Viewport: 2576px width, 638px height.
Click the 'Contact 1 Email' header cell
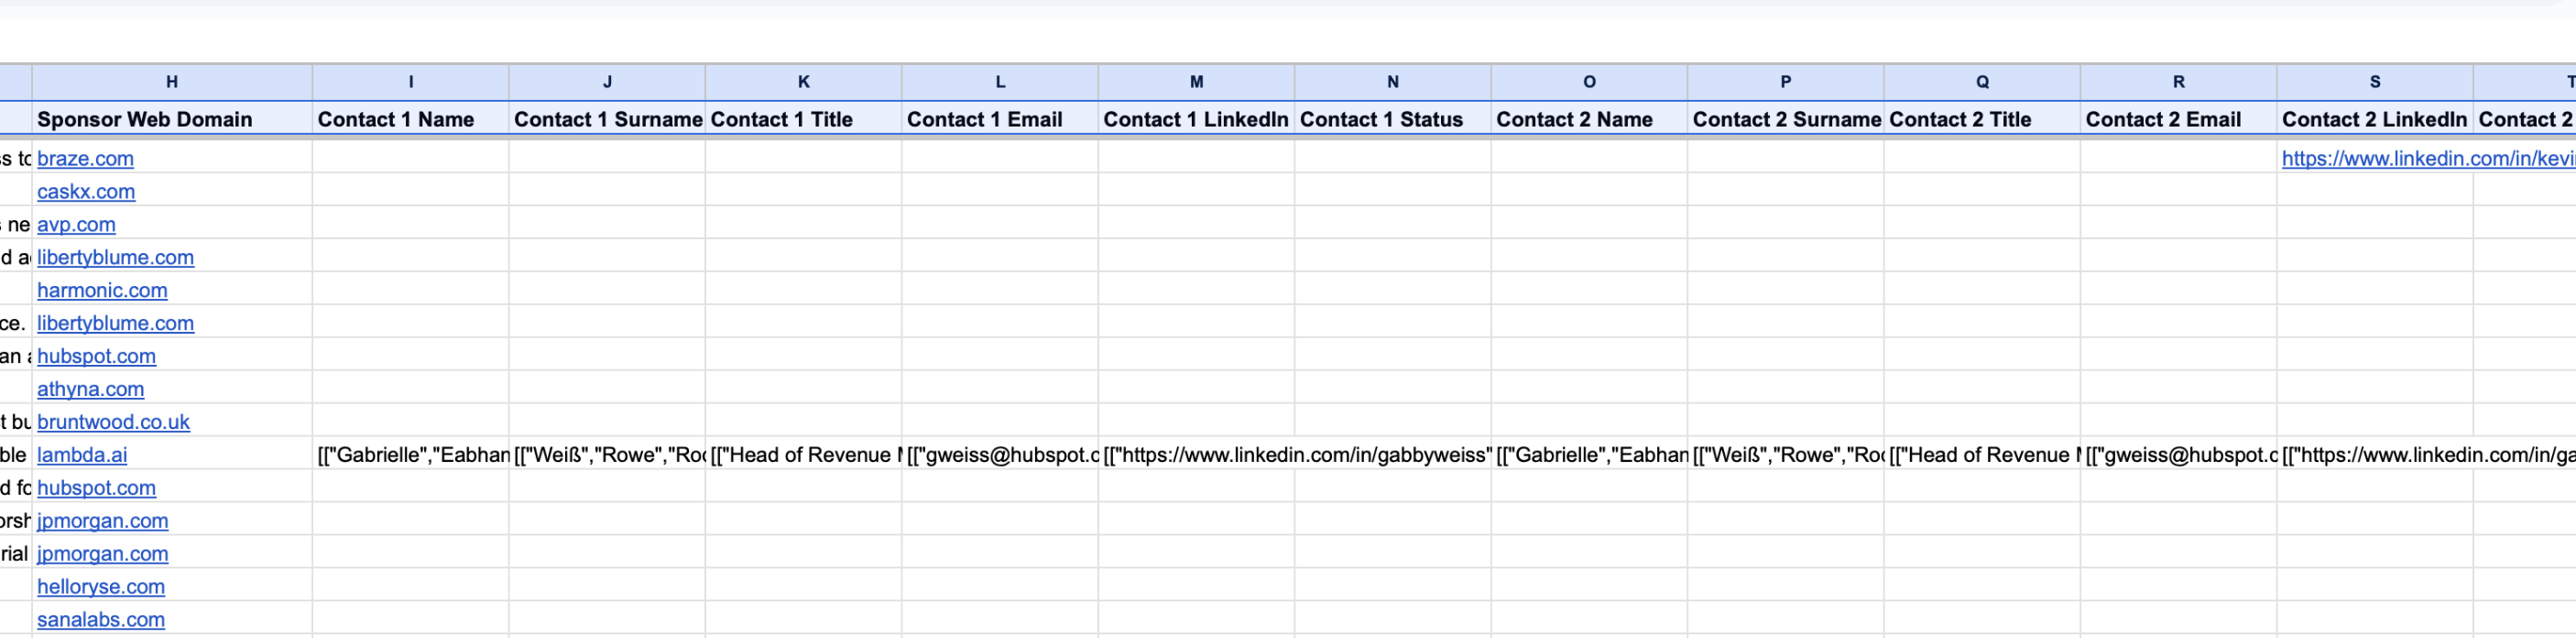click(x=1000, y=119)
